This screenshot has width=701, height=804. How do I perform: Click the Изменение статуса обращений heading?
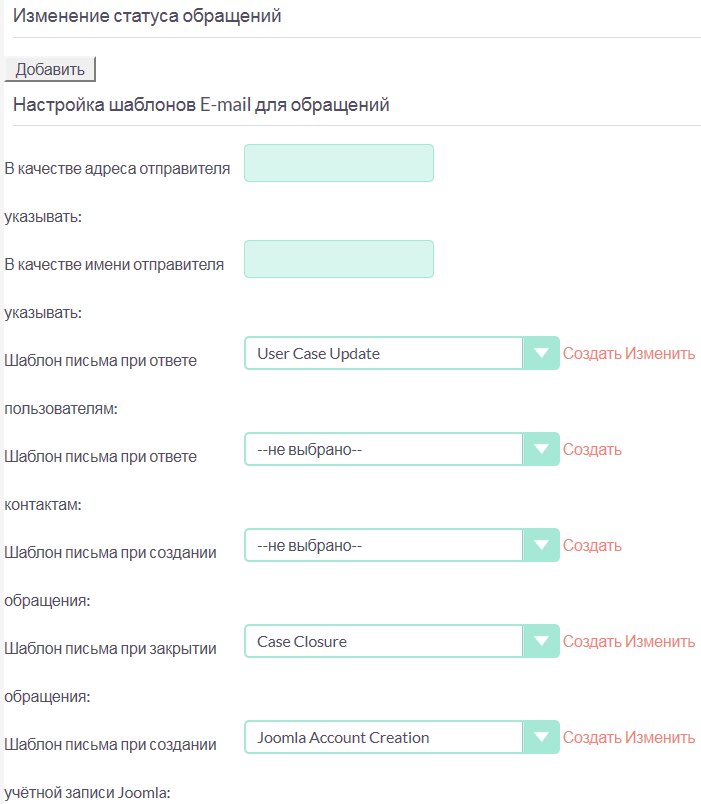click(x=147, y=17)
